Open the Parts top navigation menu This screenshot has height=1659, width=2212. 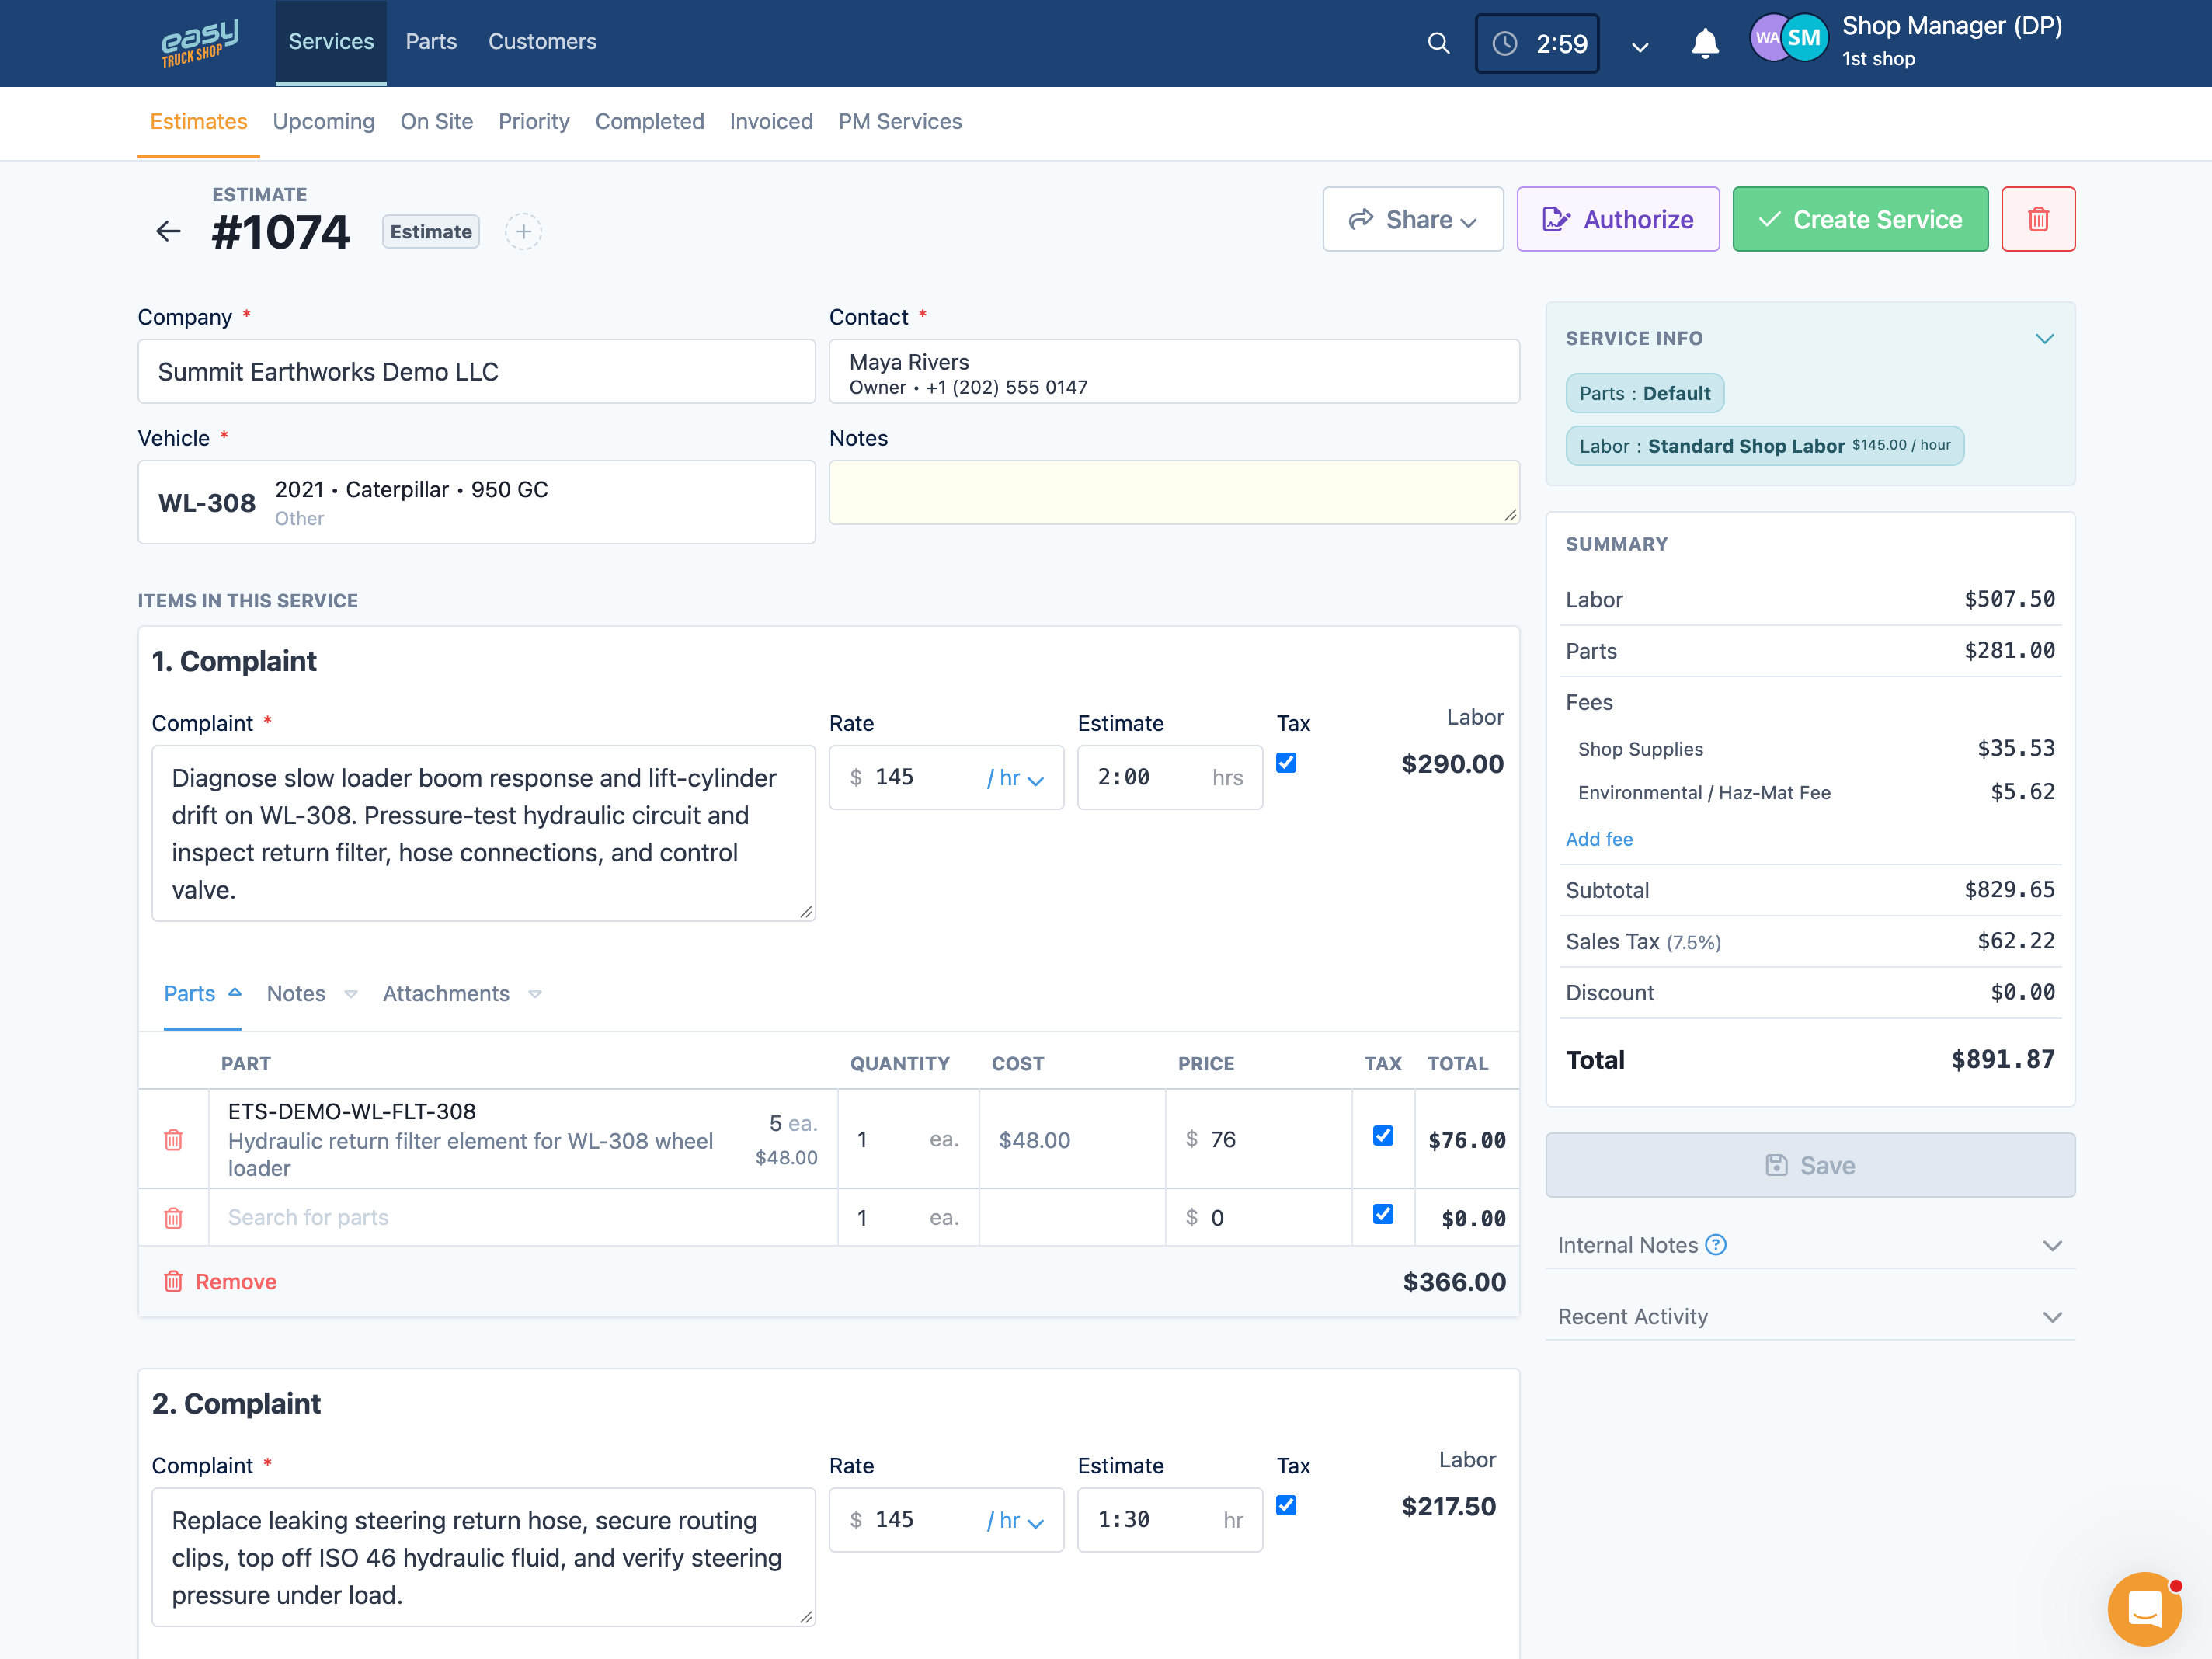click(431, 42)
